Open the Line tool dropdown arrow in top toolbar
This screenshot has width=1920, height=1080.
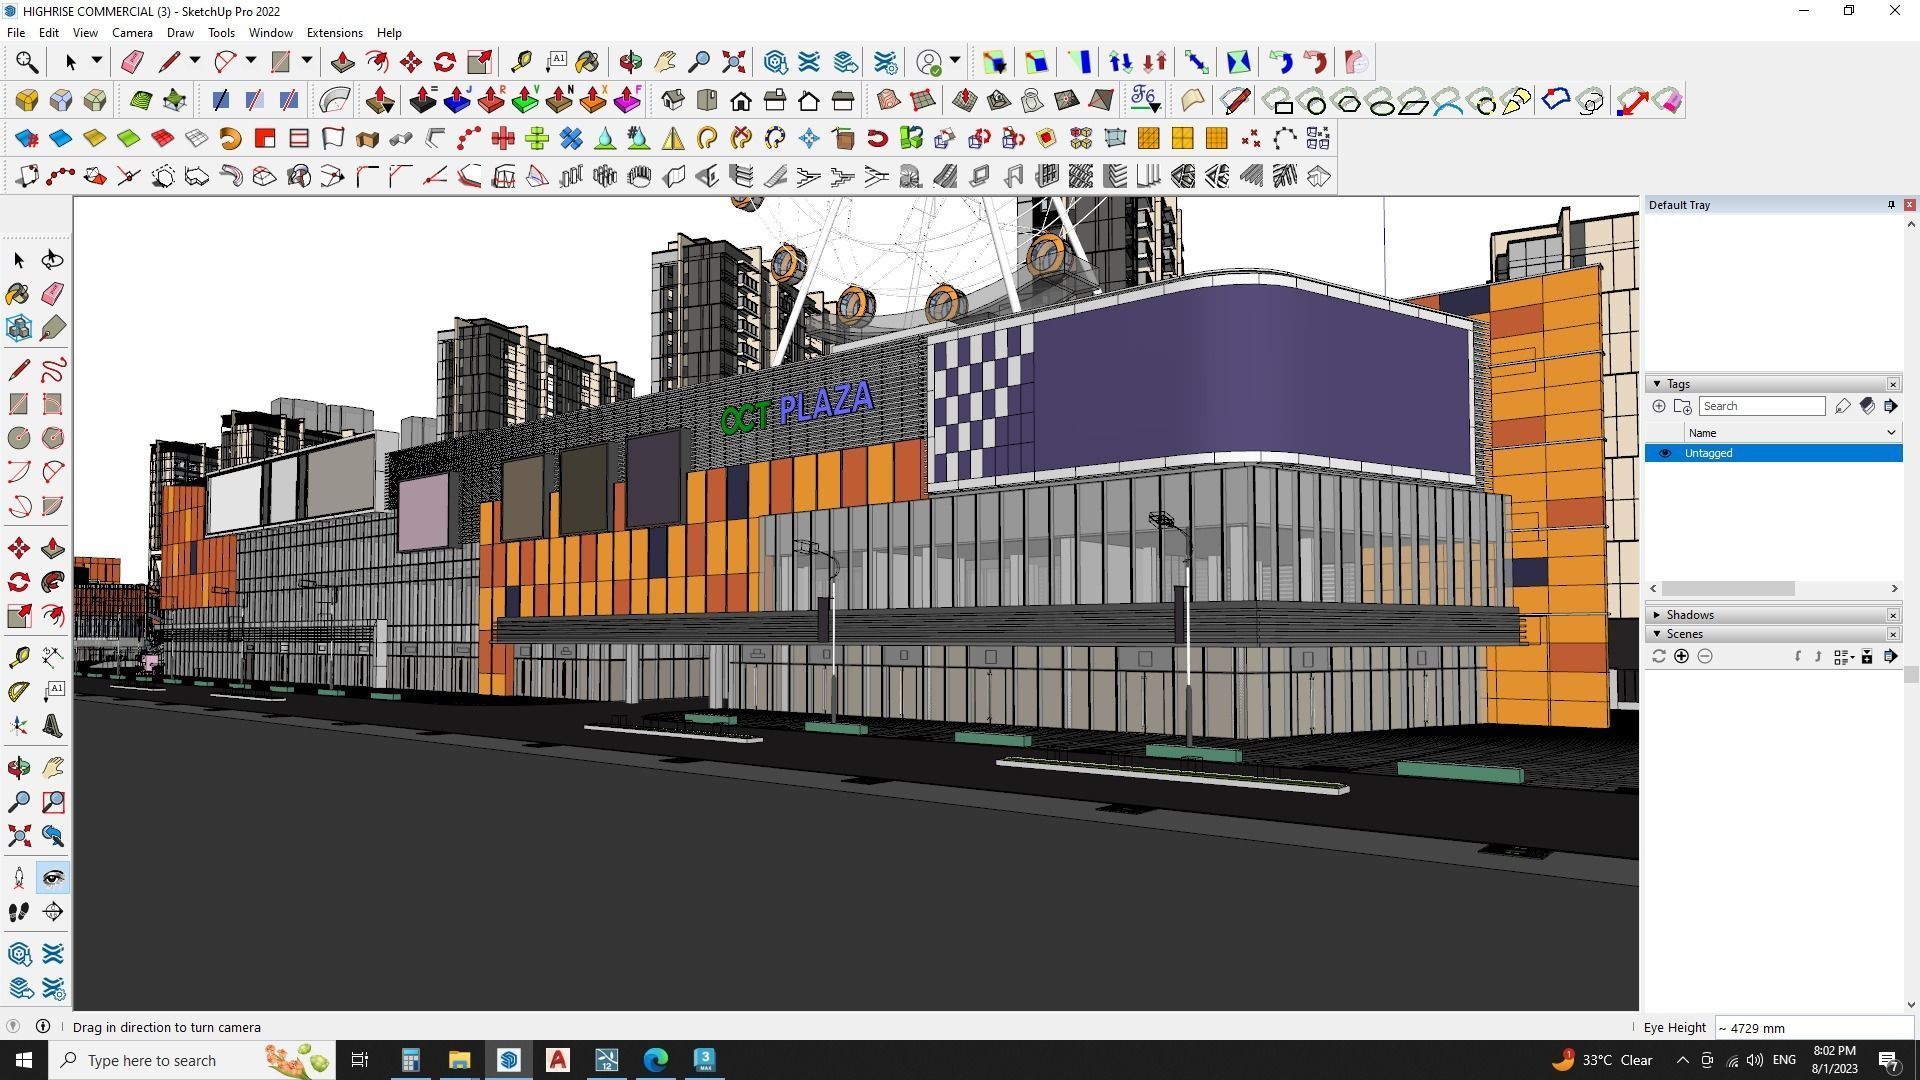[195, 61]
